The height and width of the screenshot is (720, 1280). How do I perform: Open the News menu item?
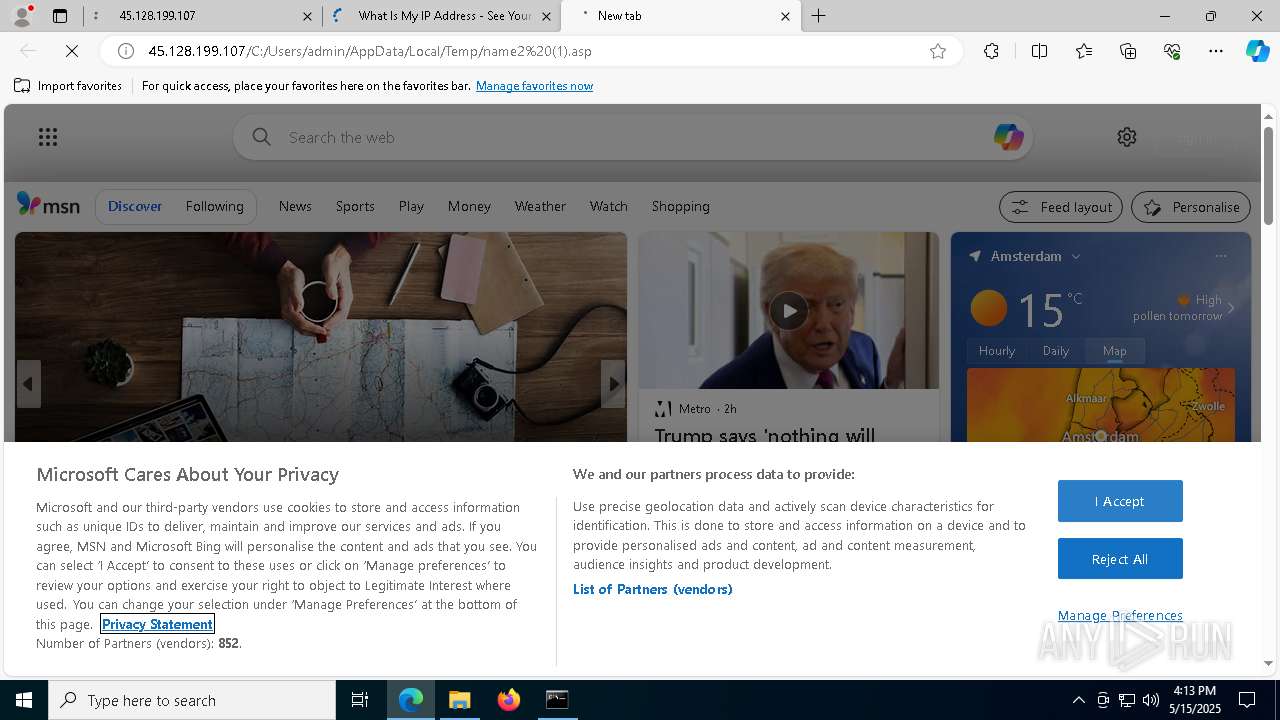point(295,206)
